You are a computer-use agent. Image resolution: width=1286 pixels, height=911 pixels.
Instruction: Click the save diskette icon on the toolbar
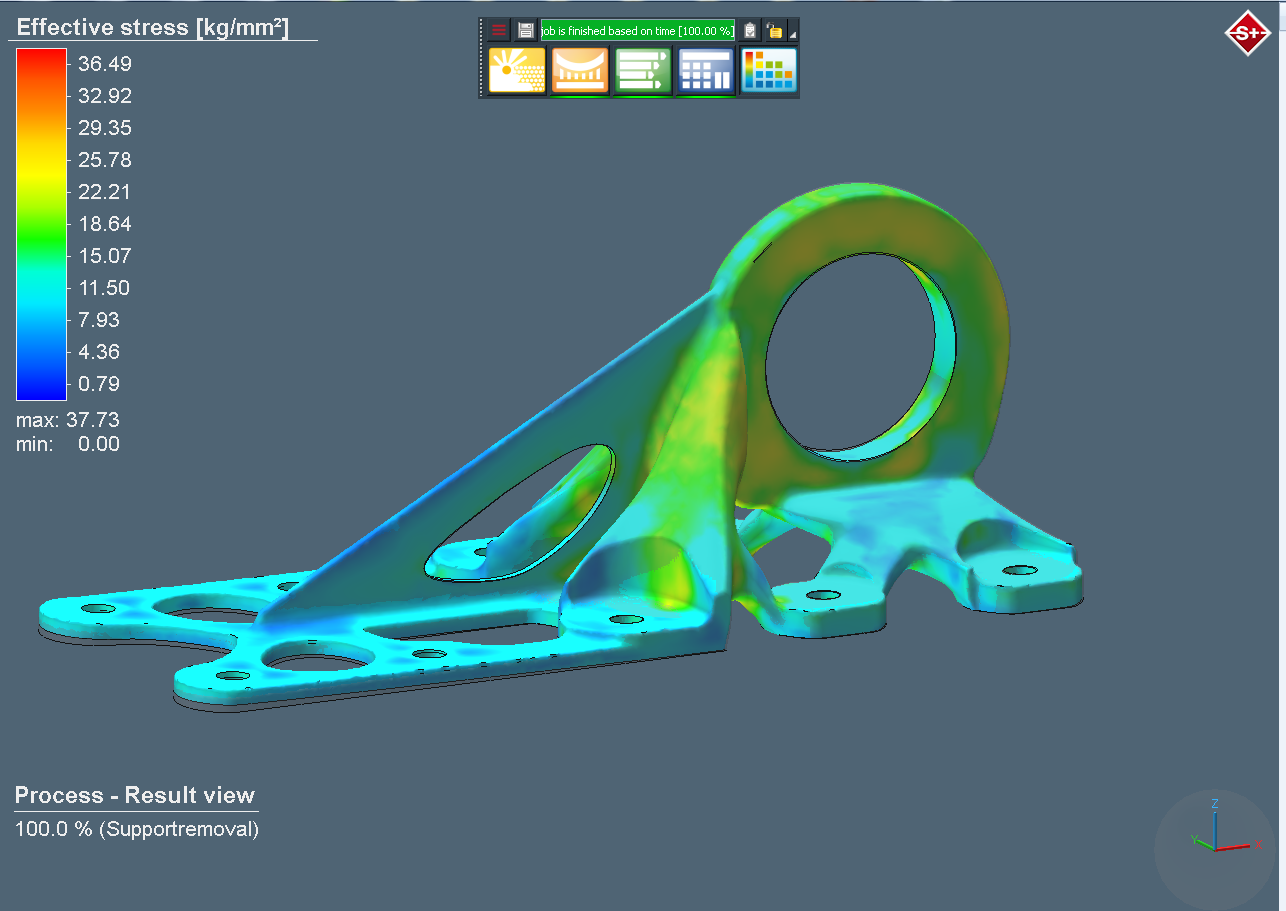pyautogui.click(x=525, y=30)
